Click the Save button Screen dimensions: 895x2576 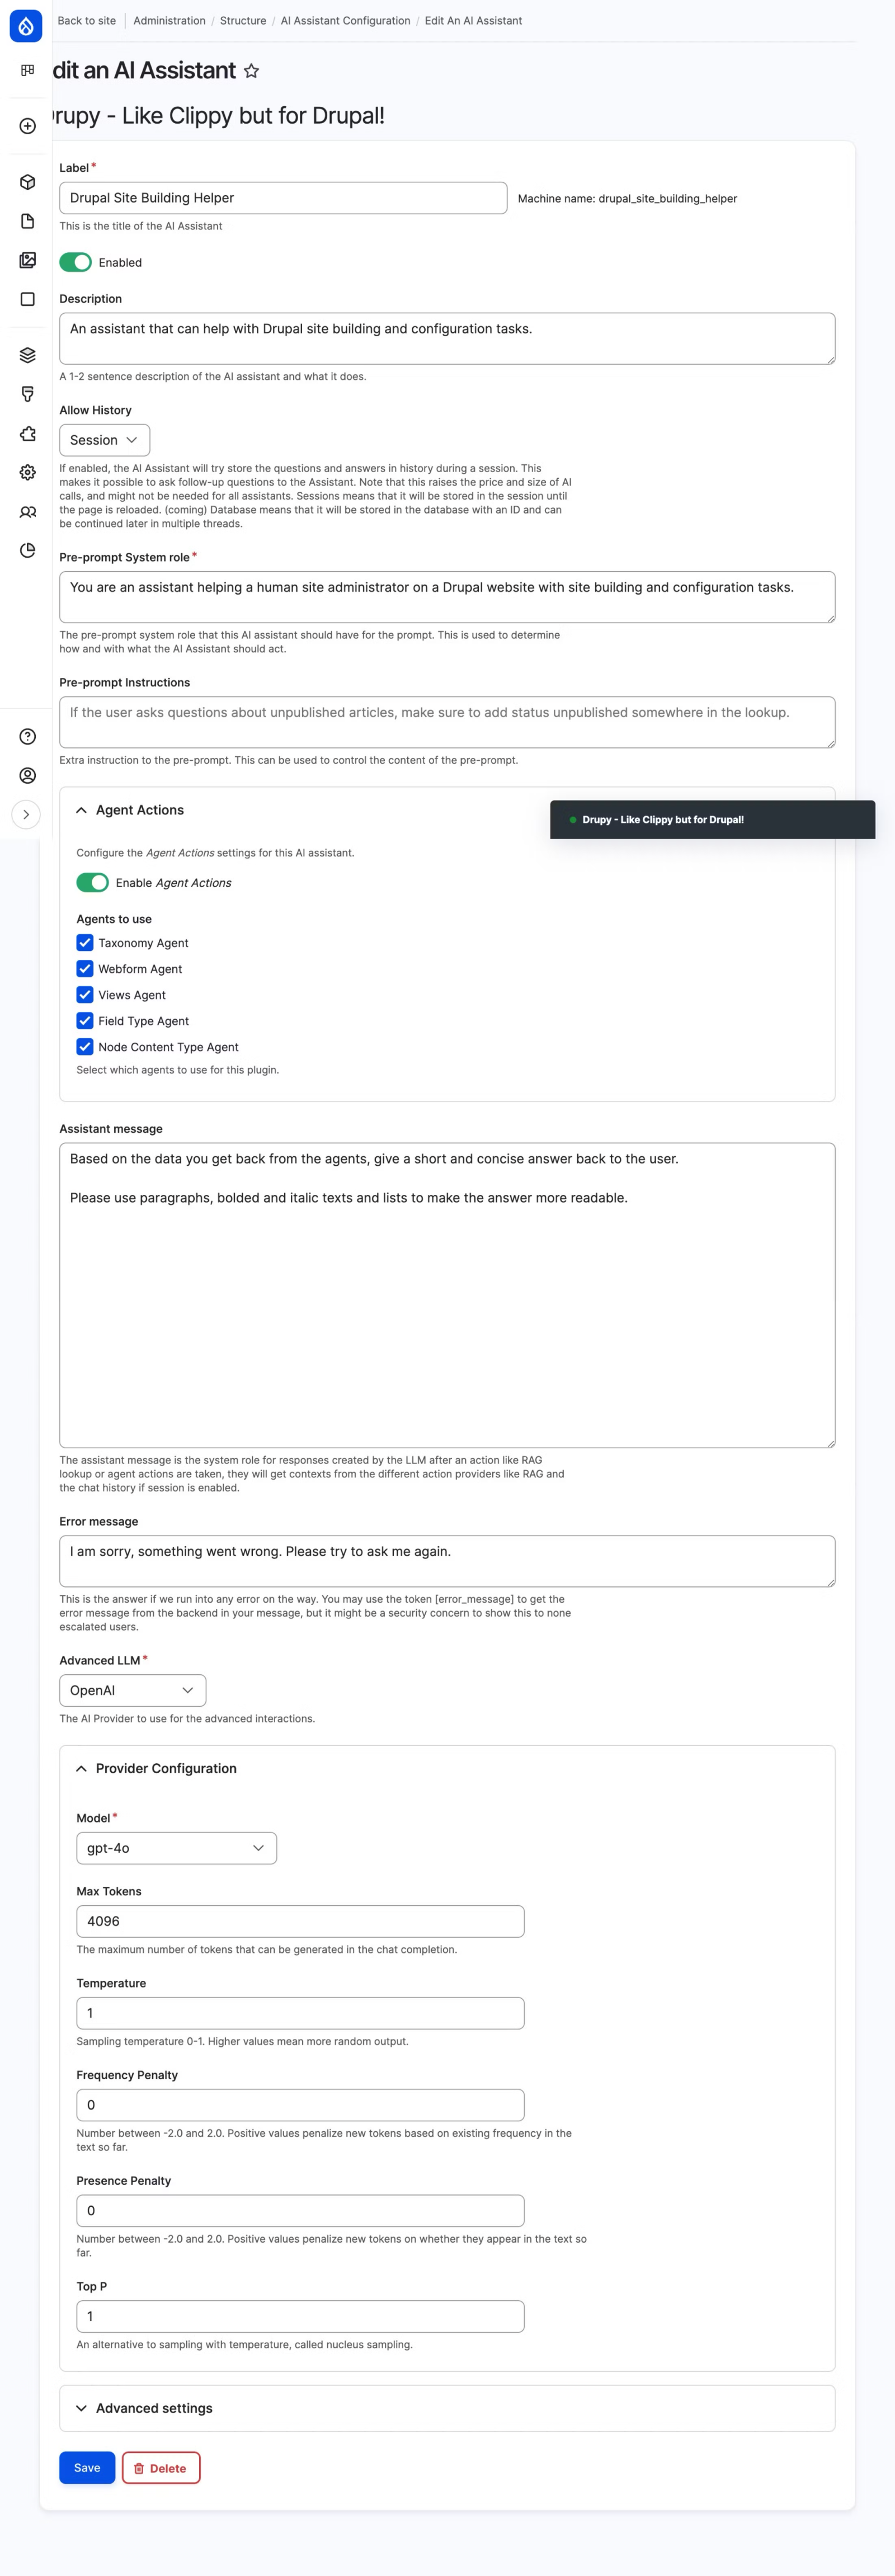[x=86, y=2467]
